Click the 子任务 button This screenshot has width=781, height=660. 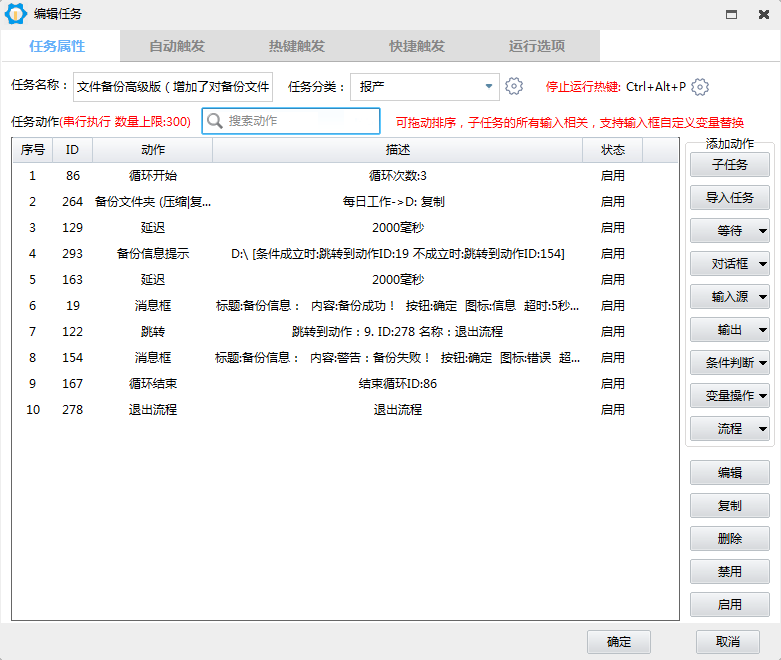click(x=729, y=165)
